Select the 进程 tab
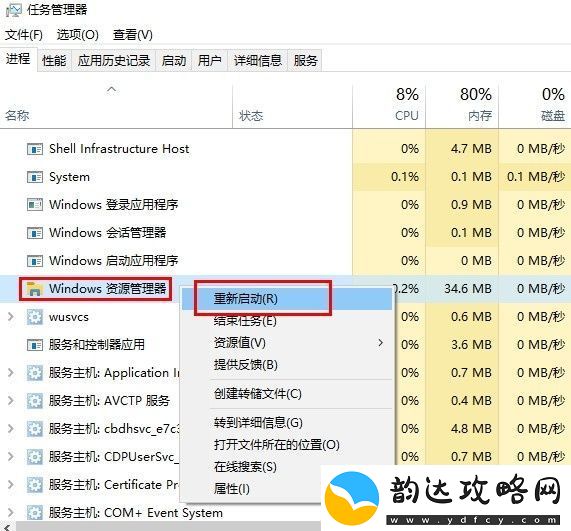 (18, 59)
